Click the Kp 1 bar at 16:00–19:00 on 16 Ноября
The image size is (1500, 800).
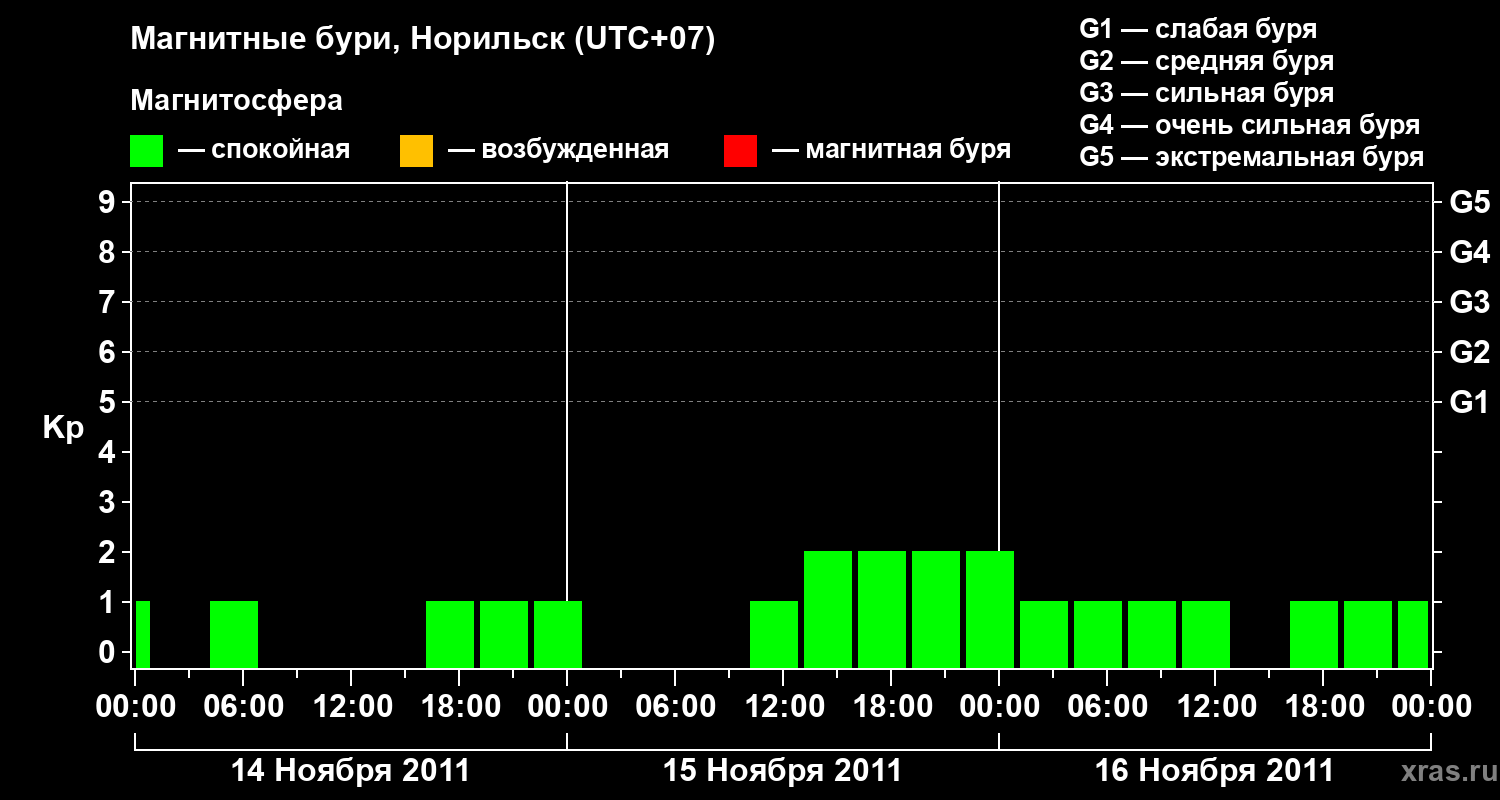[x=1314, y=634]
